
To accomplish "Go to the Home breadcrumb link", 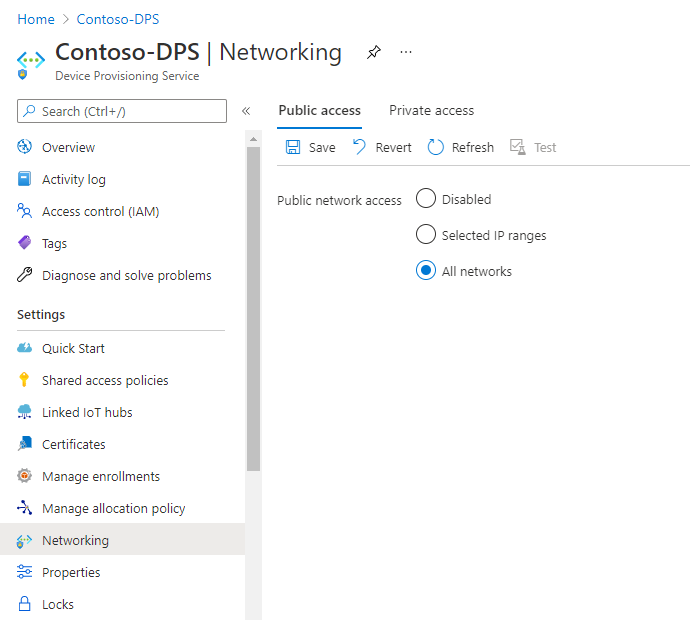I will click(36, 19).
